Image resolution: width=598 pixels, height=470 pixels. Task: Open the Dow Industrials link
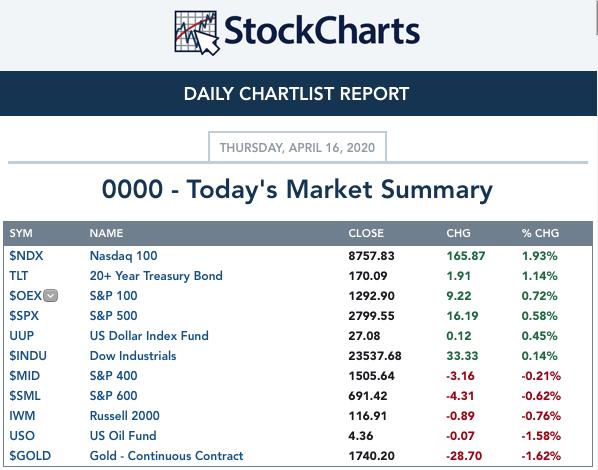tap(133, 356)
